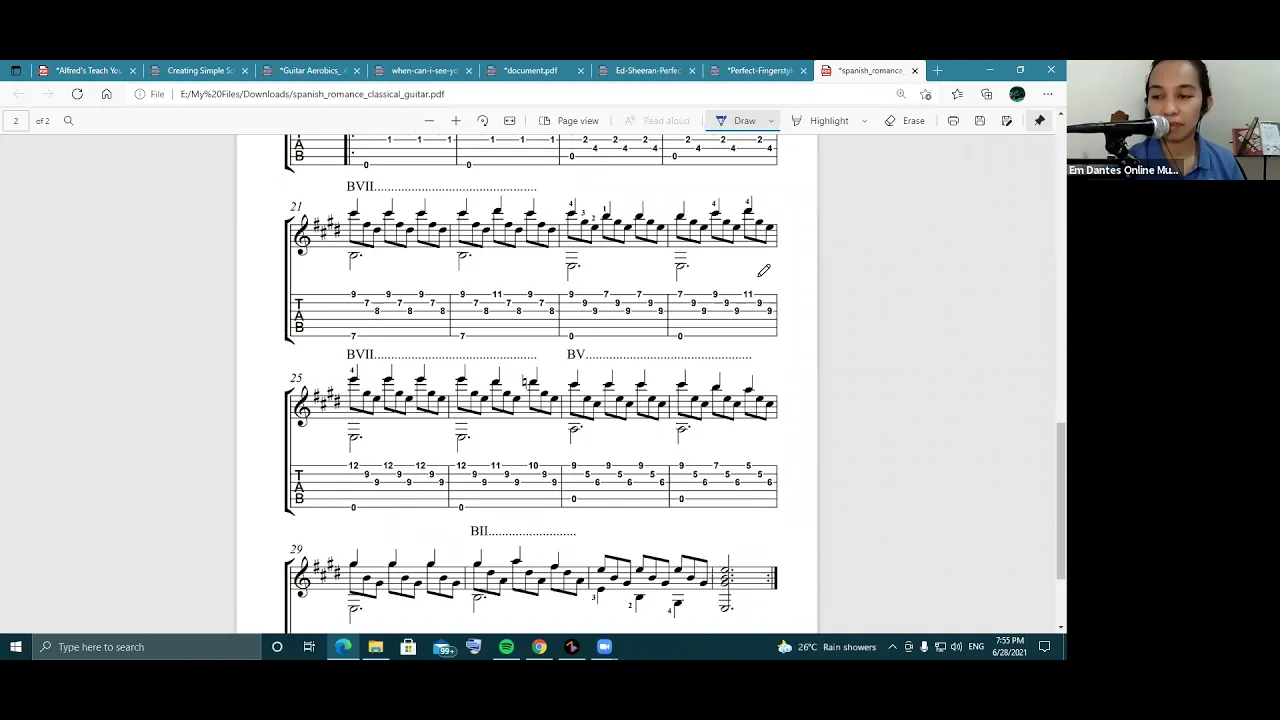Image resolution: width=1280 pixels, height=720 pixels.
Task: Open clock and calendar flyout
Action: (1008, 647)
